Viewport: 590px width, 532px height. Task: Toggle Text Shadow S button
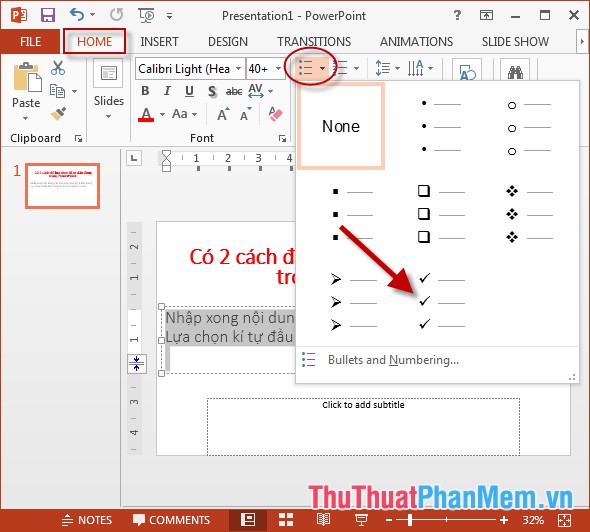click(212, 91)
